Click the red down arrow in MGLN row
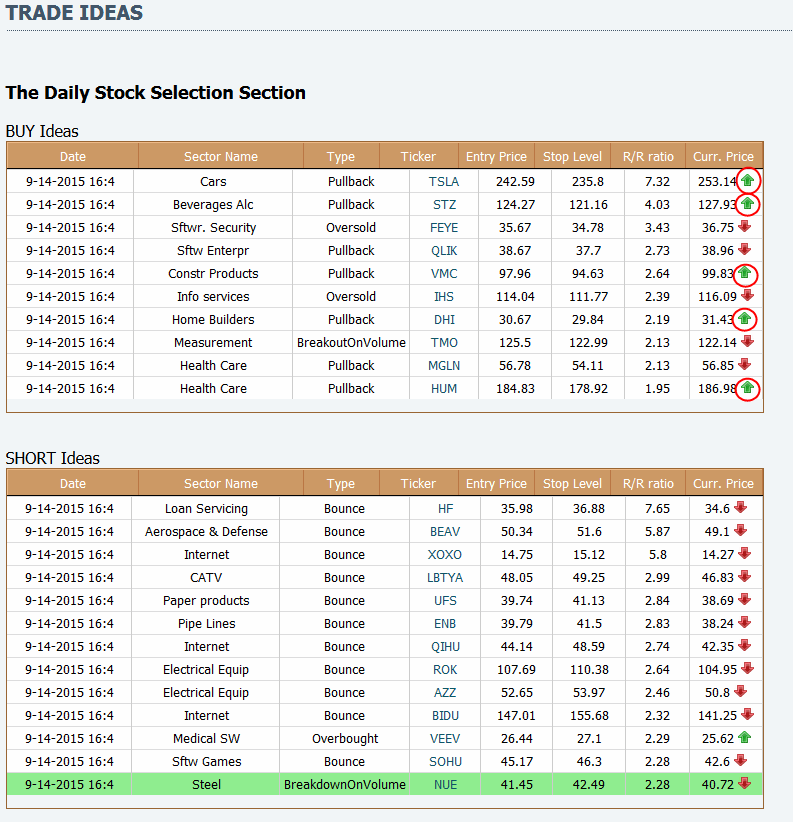 [x=744, y=364]
